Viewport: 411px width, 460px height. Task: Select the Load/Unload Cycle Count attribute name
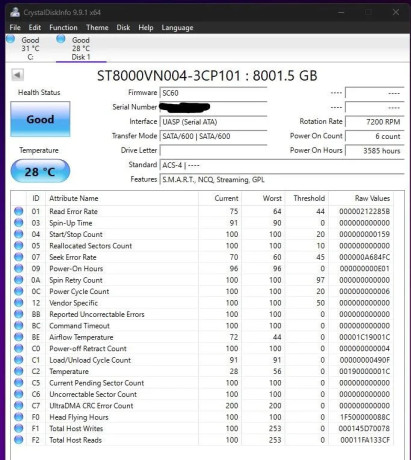[x=90, y=360]
